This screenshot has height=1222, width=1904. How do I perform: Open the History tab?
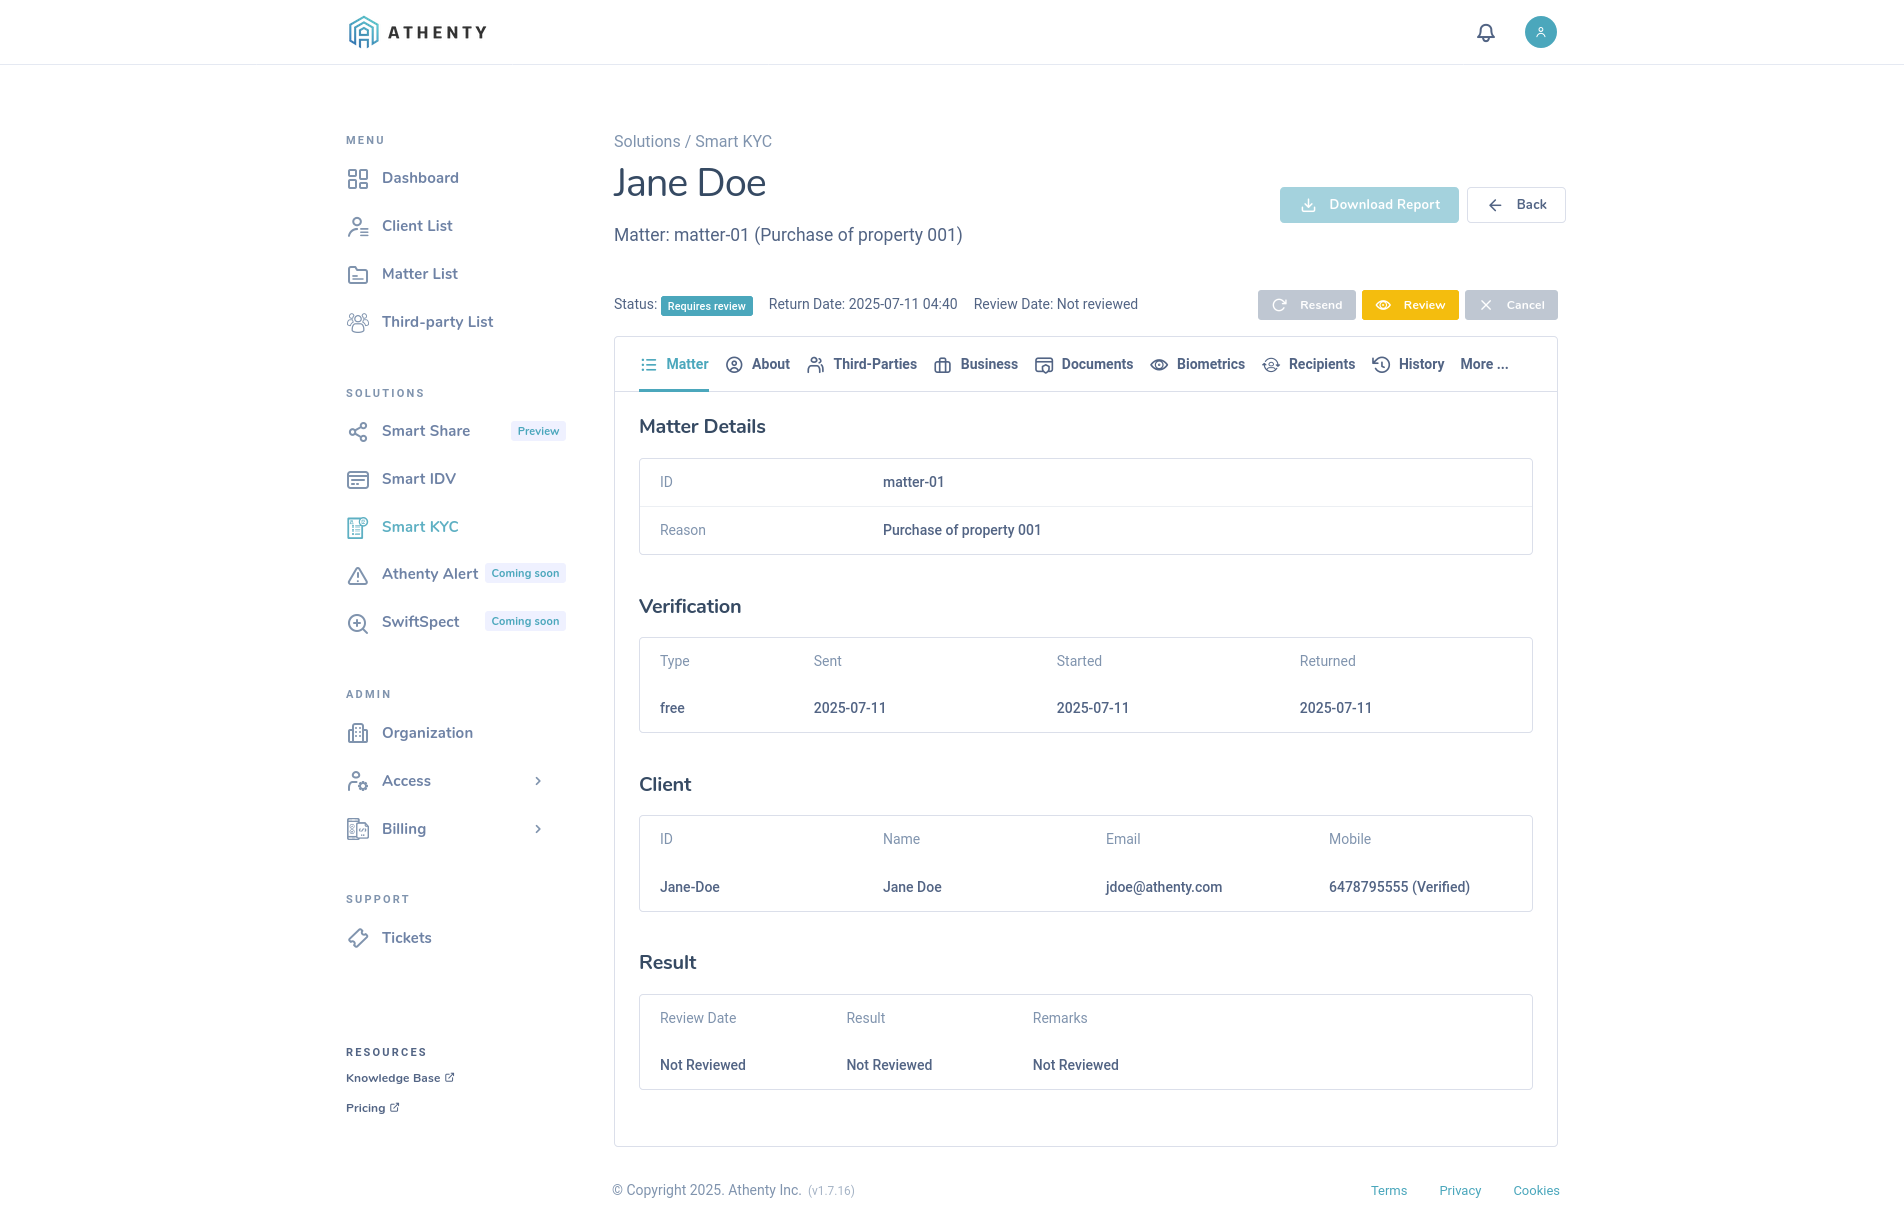tap(1408, 365)
